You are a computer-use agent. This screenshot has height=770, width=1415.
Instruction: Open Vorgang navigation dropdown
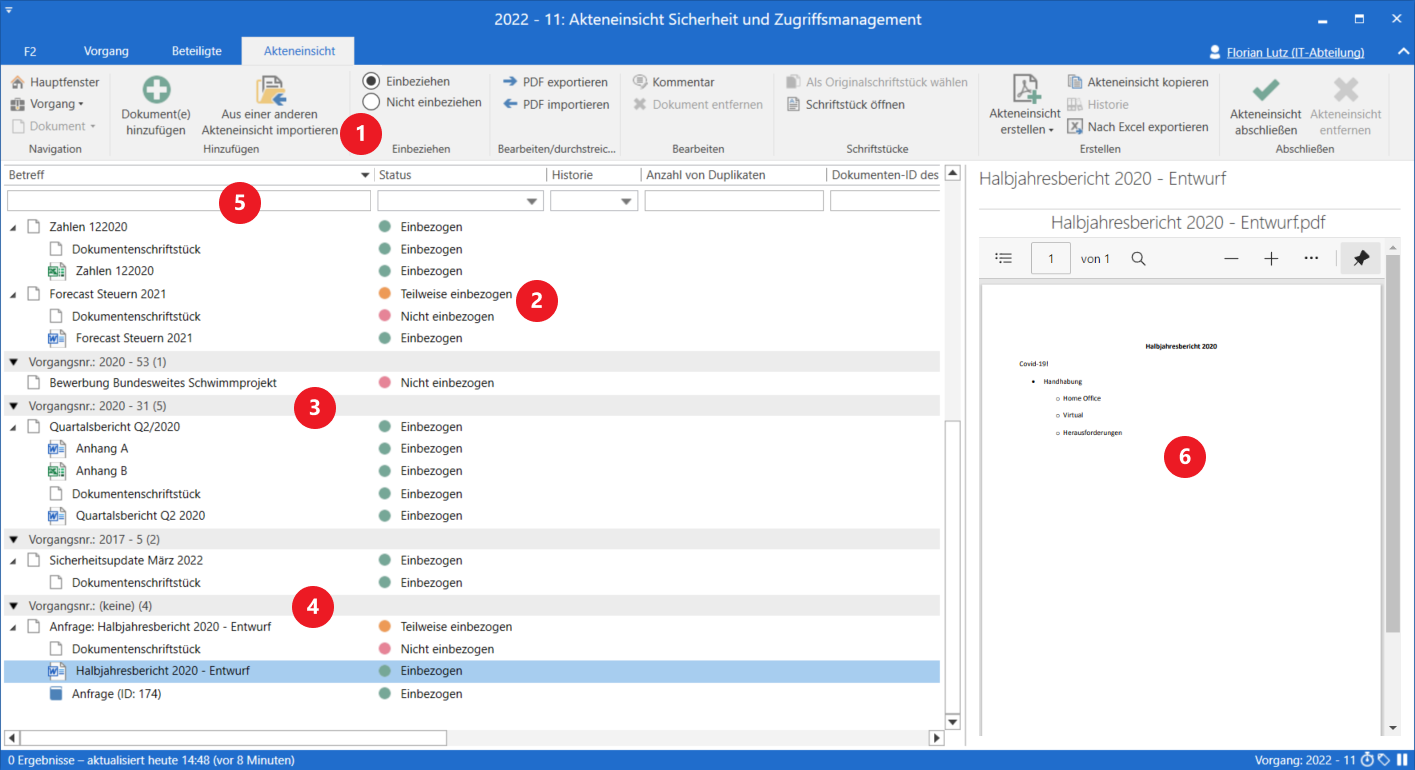(47, 104)
